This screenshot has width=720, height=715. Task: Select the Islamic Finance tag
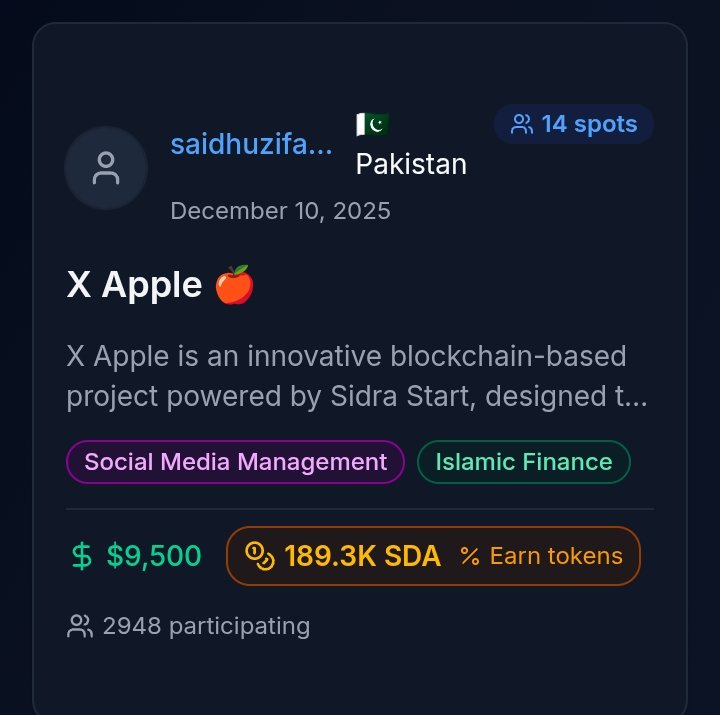click(x=523, y=462)
